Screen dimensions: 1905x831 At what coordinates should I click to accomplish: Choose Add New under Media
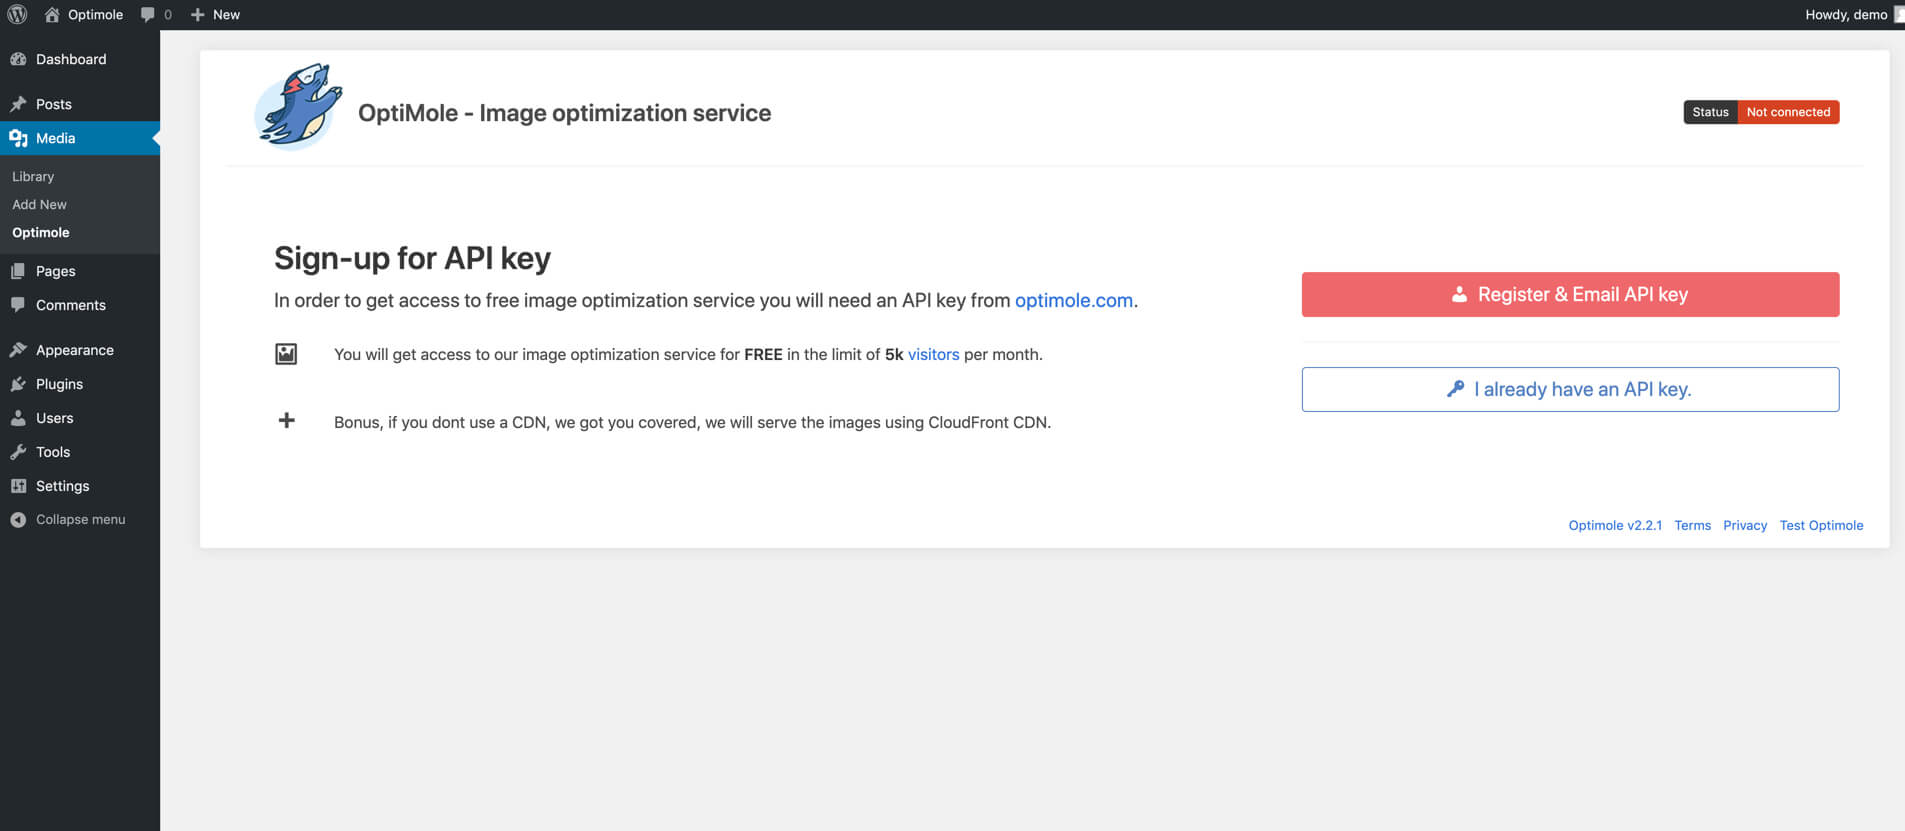(39, 204)
